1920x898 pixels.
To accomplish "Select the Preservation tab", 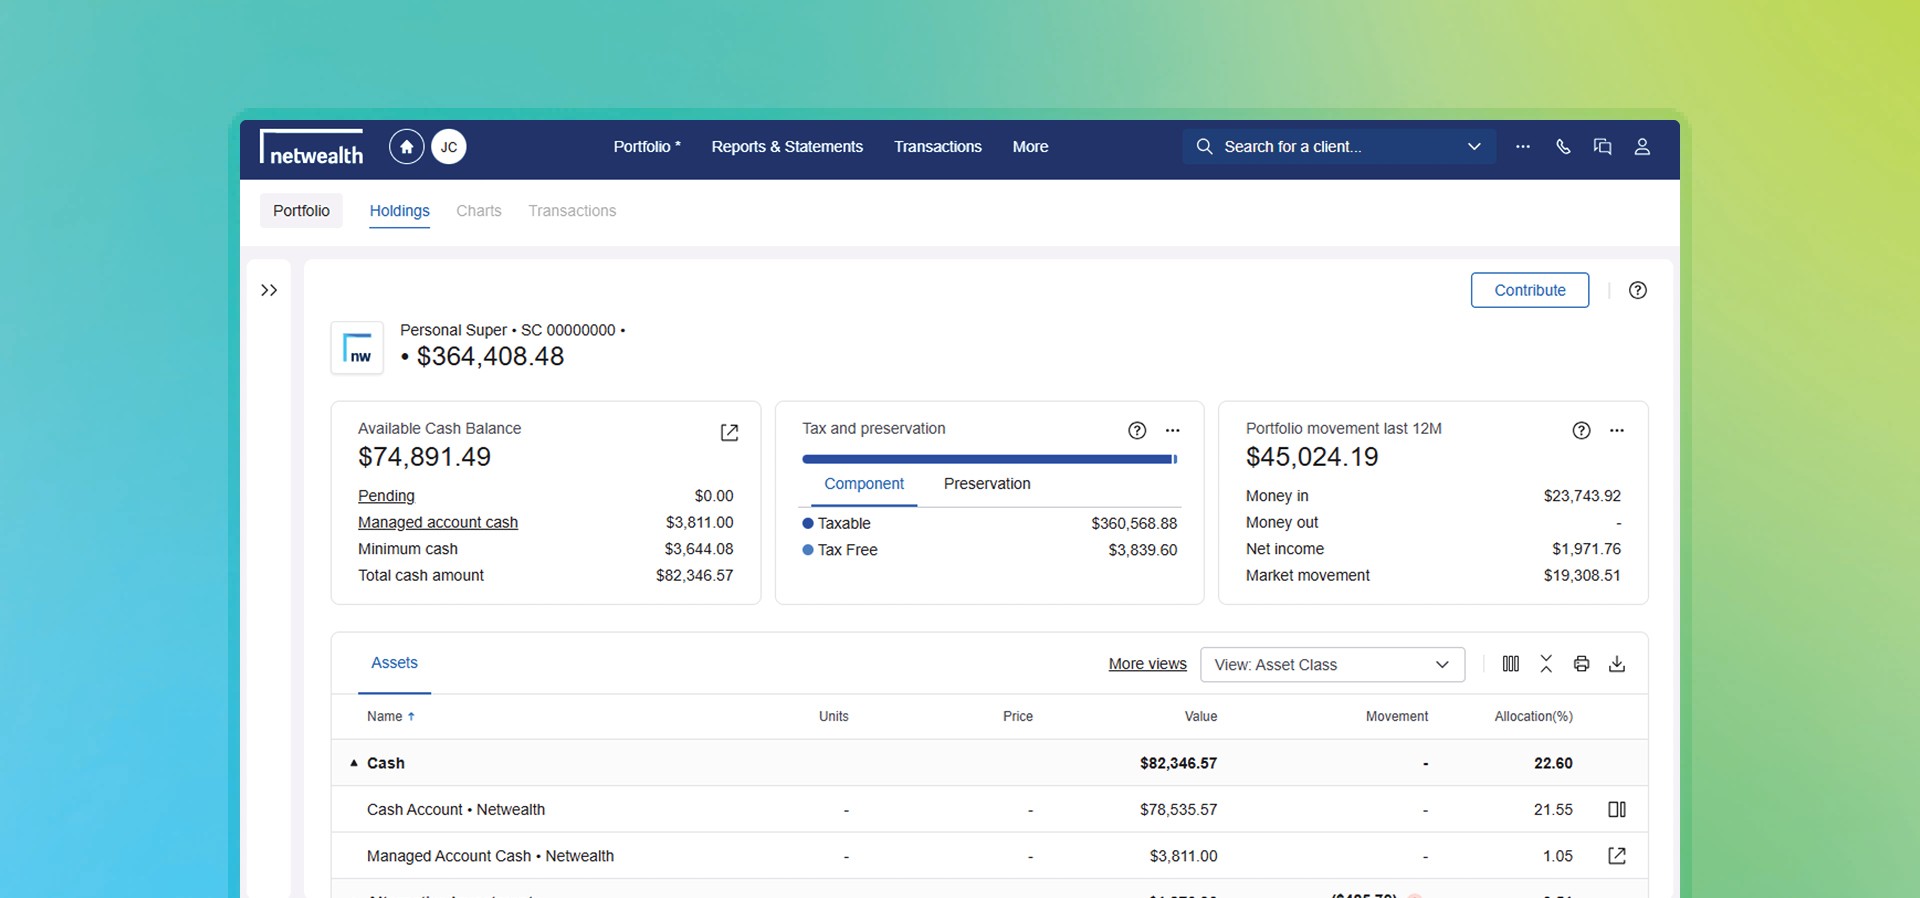I will coord(986,484).
